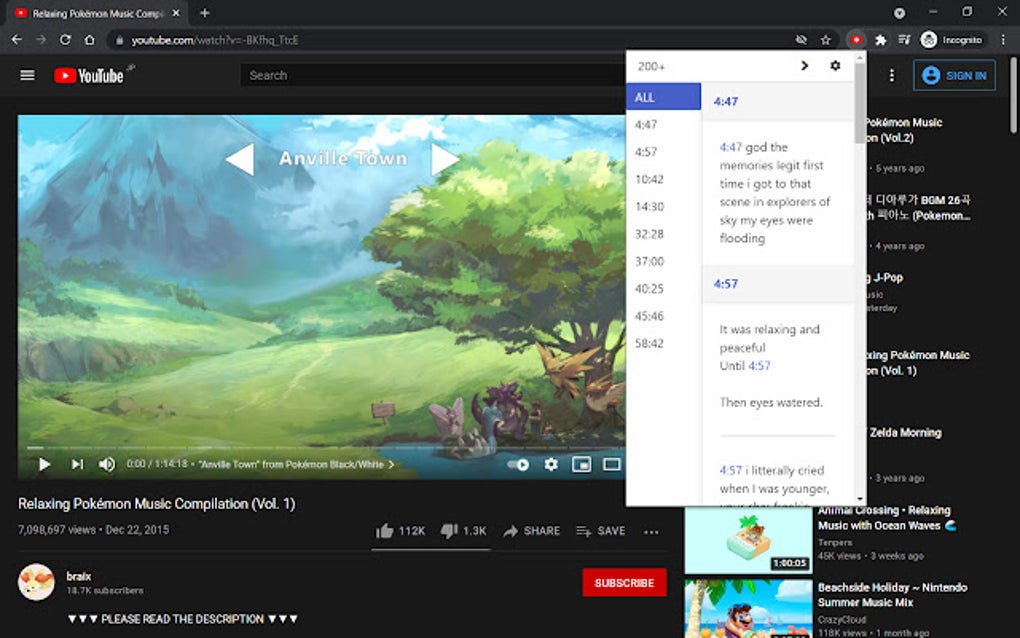
Task: Open the Animal Crossing Ocean Waves thumbnail
Action: point(748,540)
